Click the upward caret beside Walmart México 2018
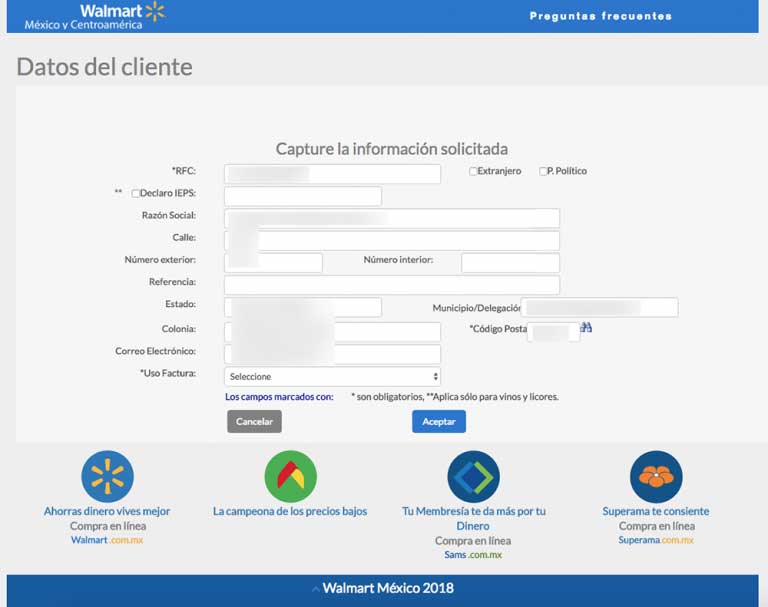 pos(315,589)
